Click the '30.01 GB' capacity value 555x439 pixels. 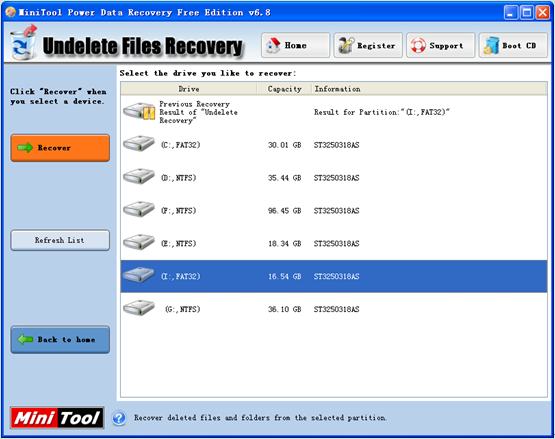(x=285, y=145)
